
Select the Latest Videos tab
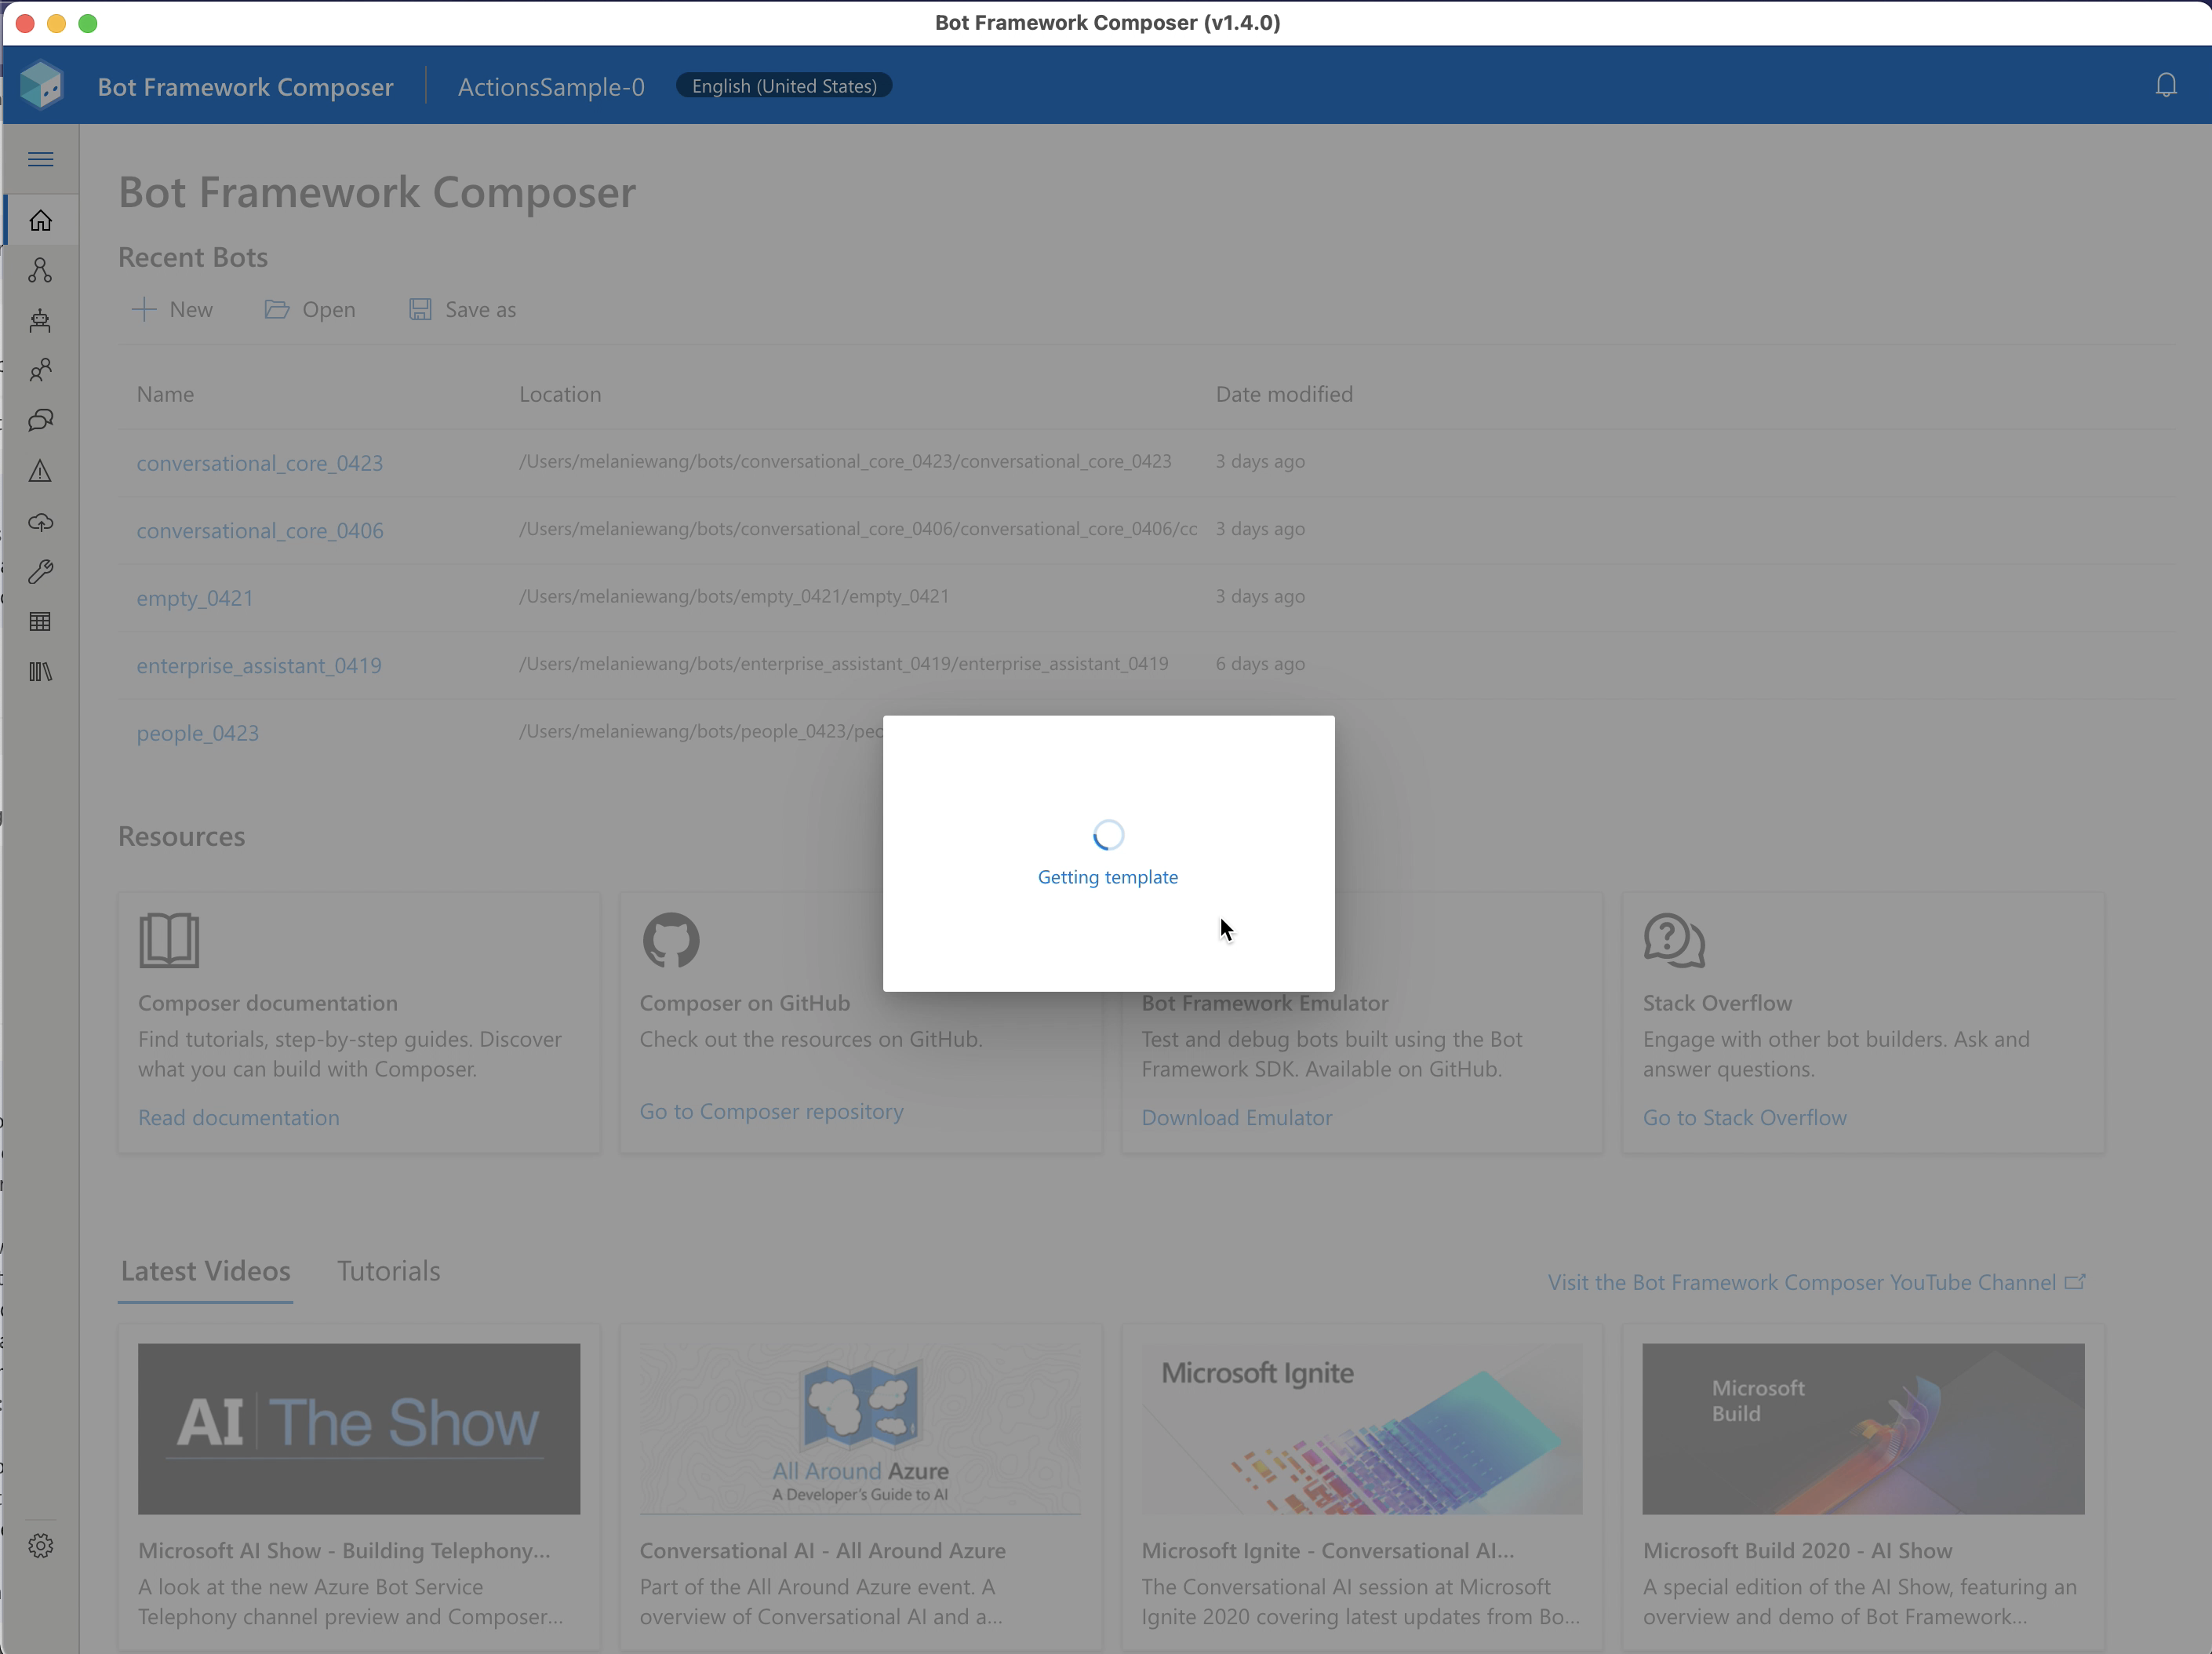[204, 1270]
